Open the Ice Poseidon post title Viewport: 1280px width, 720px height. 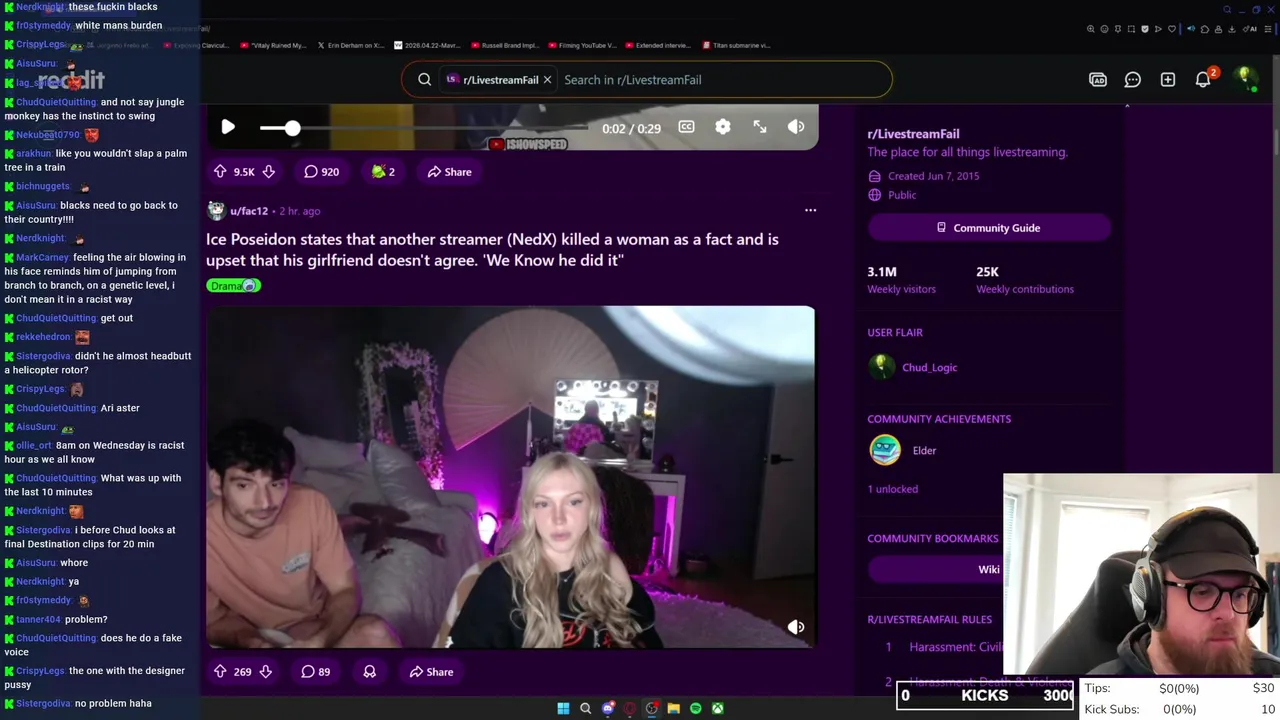492,250
